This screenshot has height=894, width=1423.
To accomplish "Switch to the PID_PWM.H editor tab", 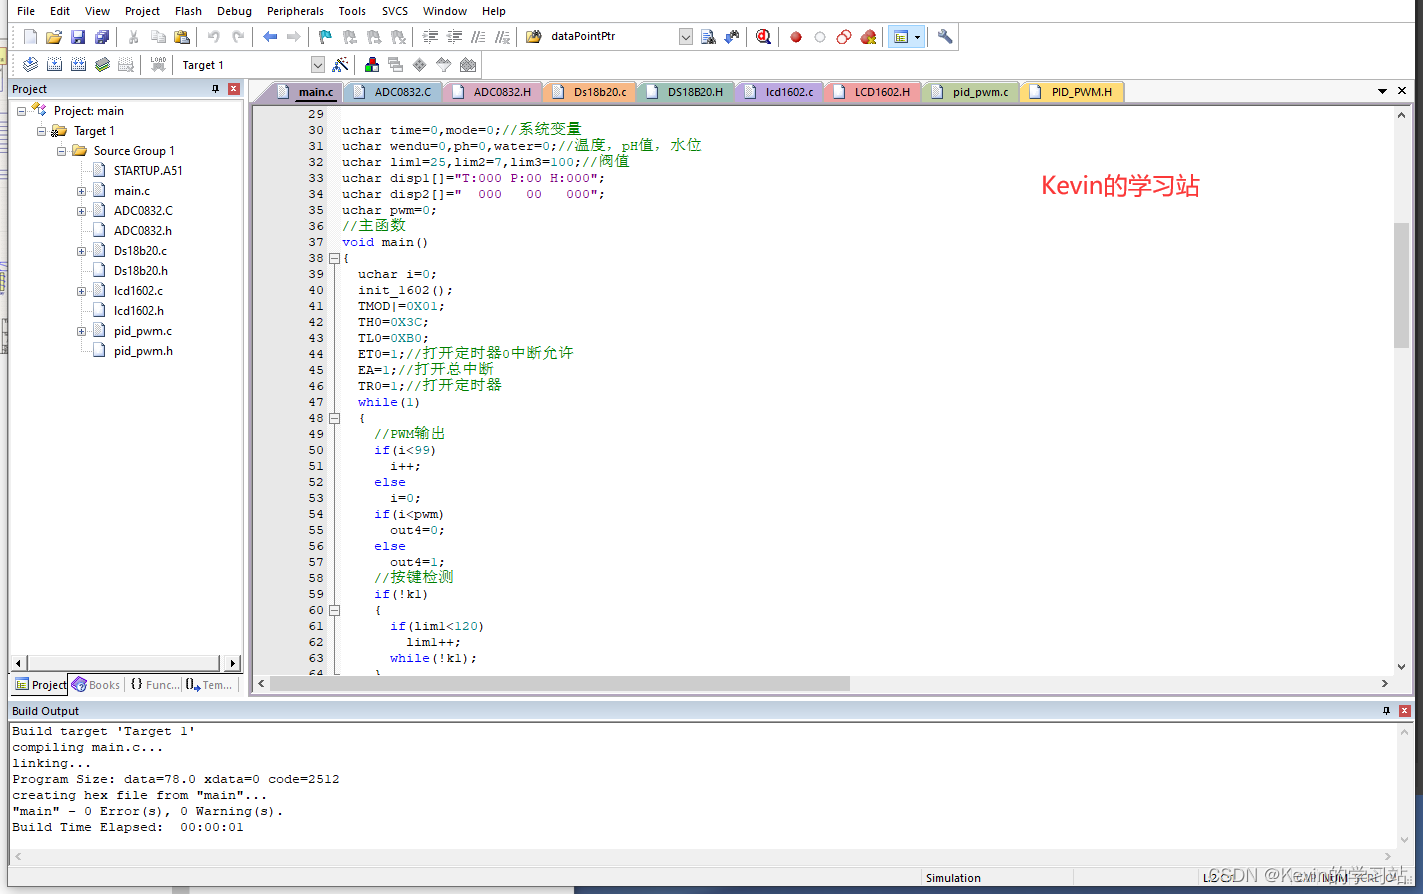I will [x=1074, y=92].
